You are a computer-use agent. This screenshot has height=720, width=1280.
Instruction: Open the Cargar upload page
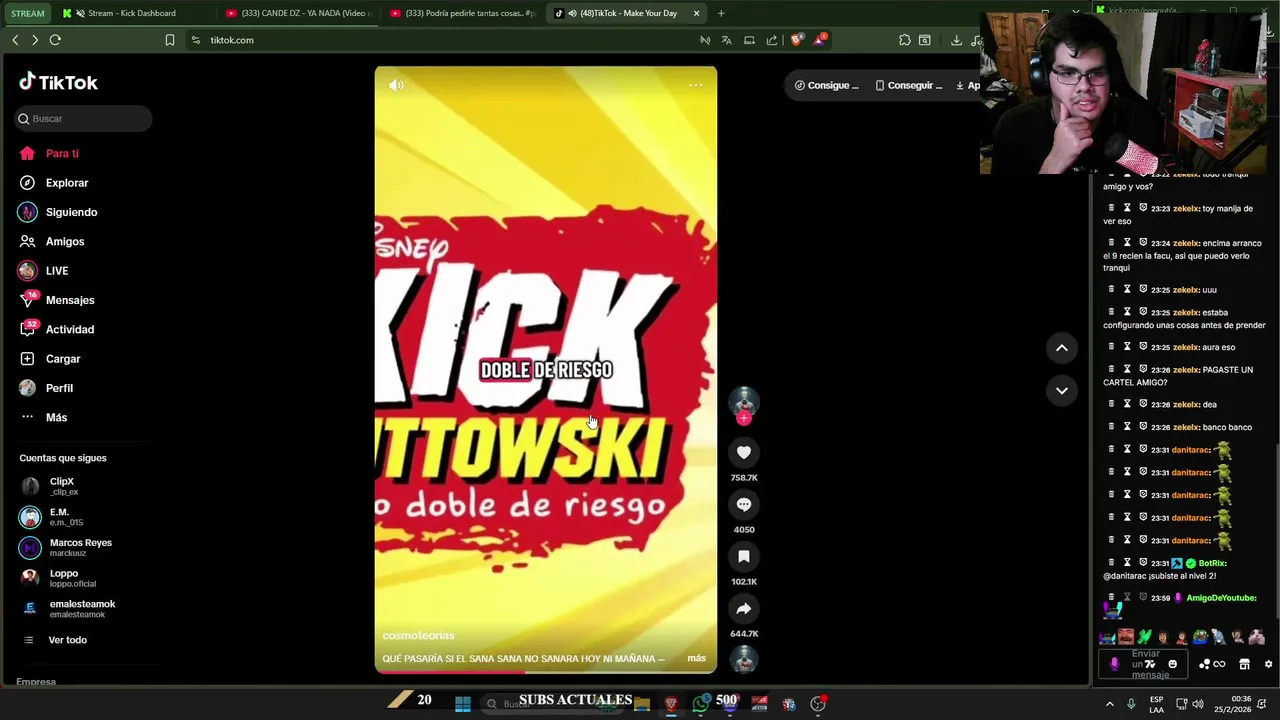click(x=63, y=359)
